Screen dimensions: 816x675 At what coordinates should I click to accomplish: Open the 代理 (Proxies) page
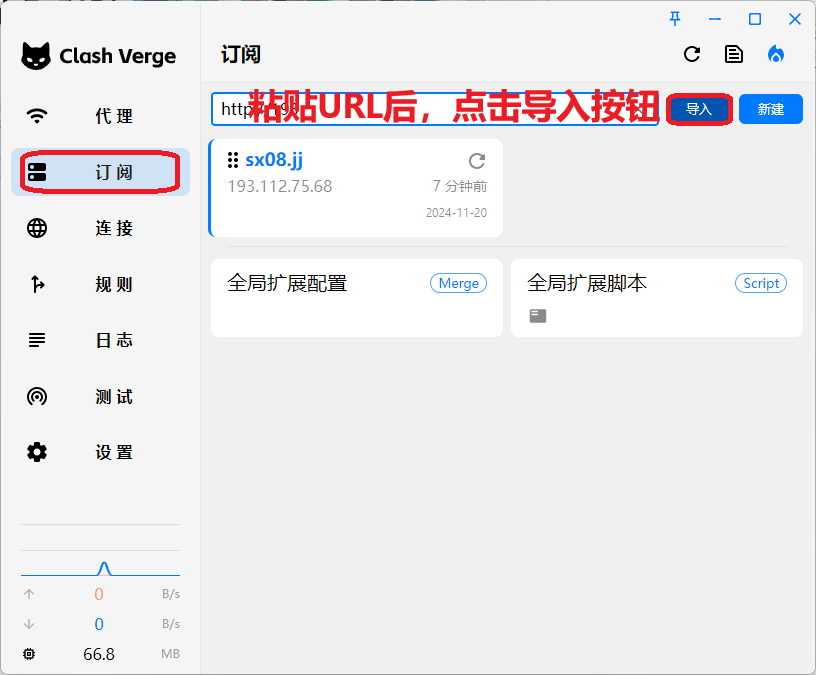point(100,116)
